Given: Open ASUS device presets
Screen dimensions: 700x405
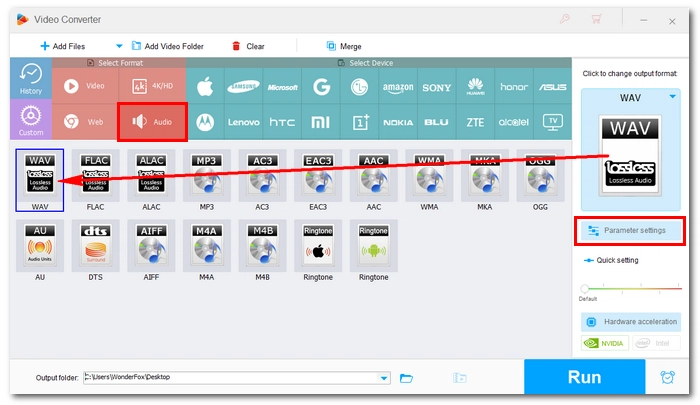Looking at the screenshot, I should 552,86.
